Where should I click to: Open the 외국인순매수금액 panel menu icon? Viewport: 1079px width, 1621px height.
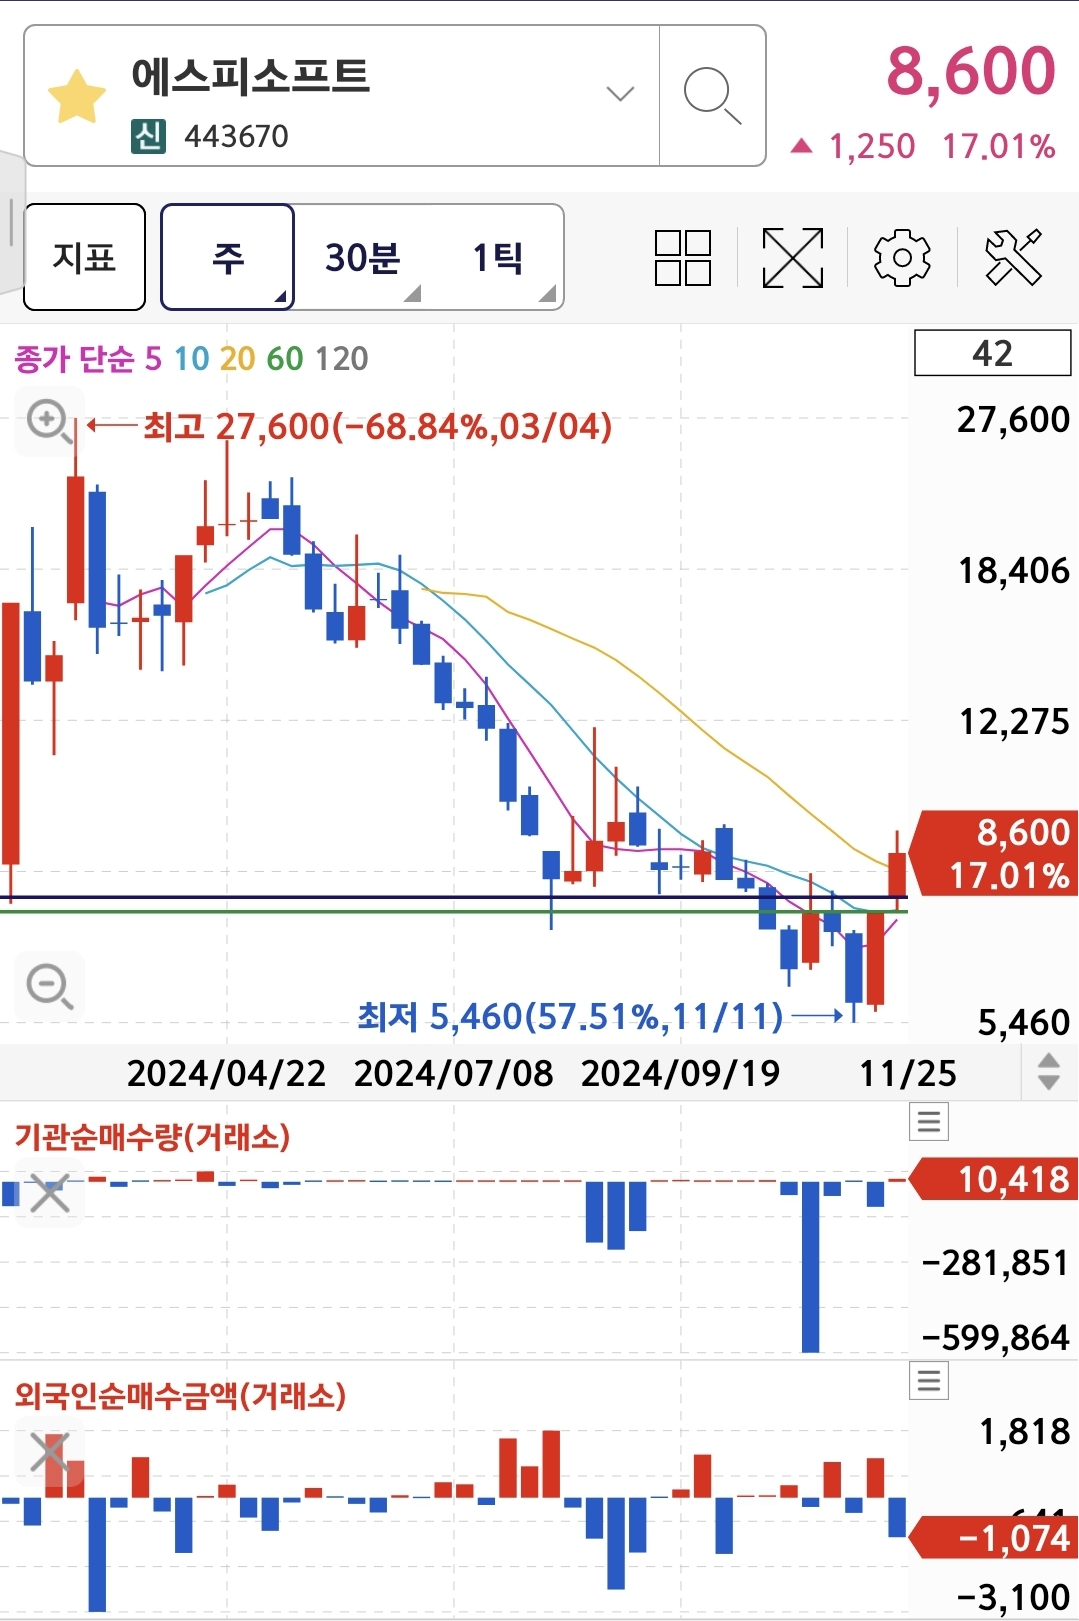[929, 1381]
